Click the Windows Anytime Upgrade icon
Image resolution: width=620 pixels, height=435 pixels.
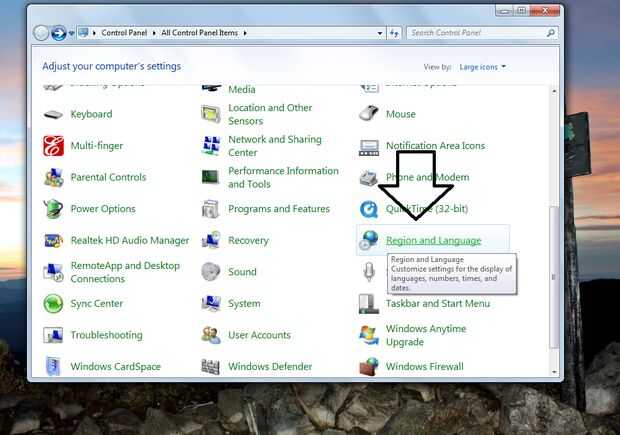pyautogui.click(x=369, y=335)
